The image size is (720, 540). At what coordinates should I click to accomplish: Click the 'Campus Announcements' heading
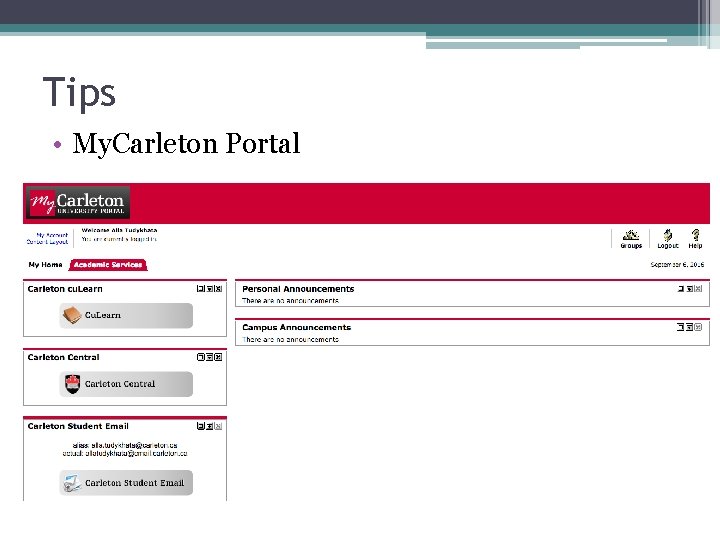[x=297, y=327]
